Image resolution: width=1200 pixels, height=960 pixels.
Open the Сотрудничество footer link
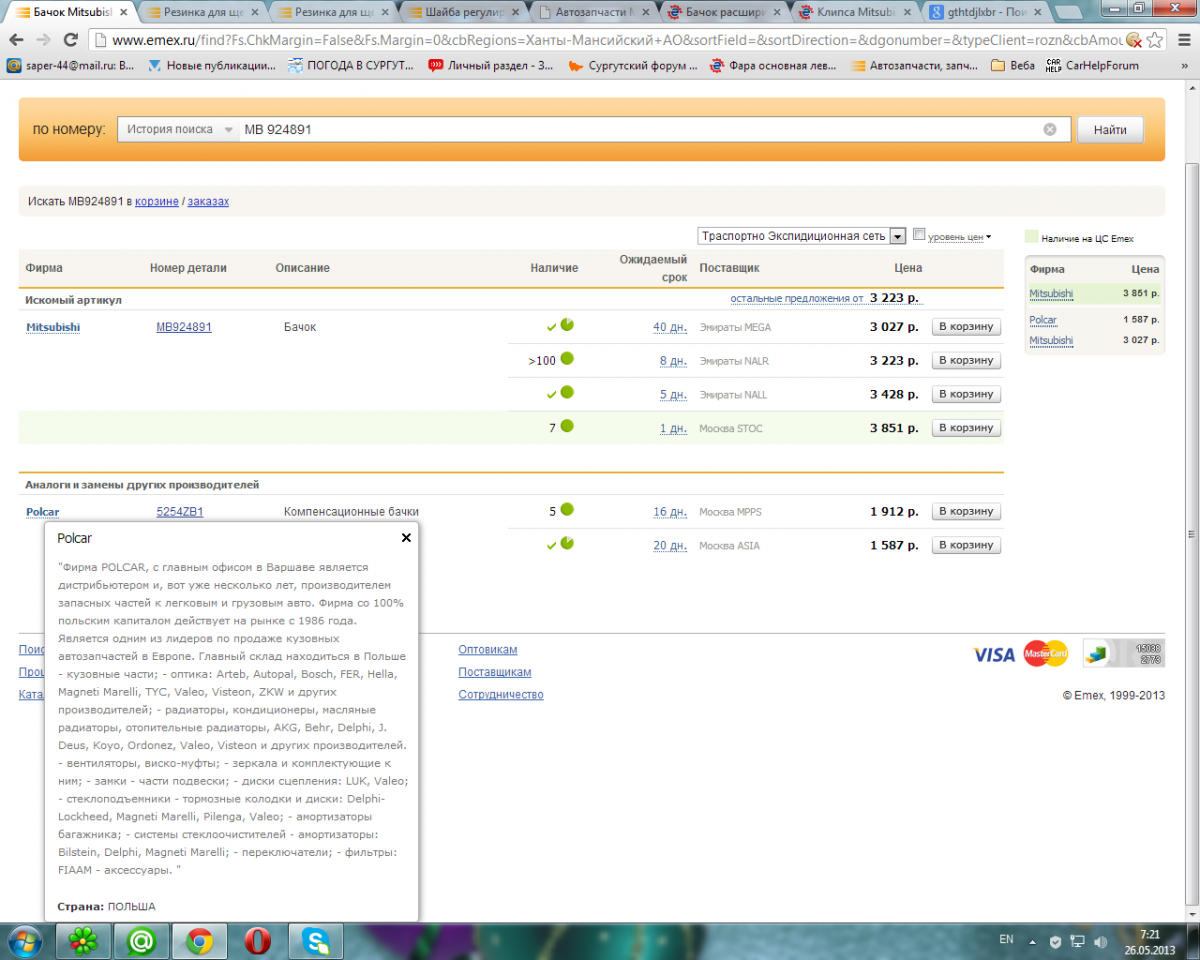(x=501, y=695)
